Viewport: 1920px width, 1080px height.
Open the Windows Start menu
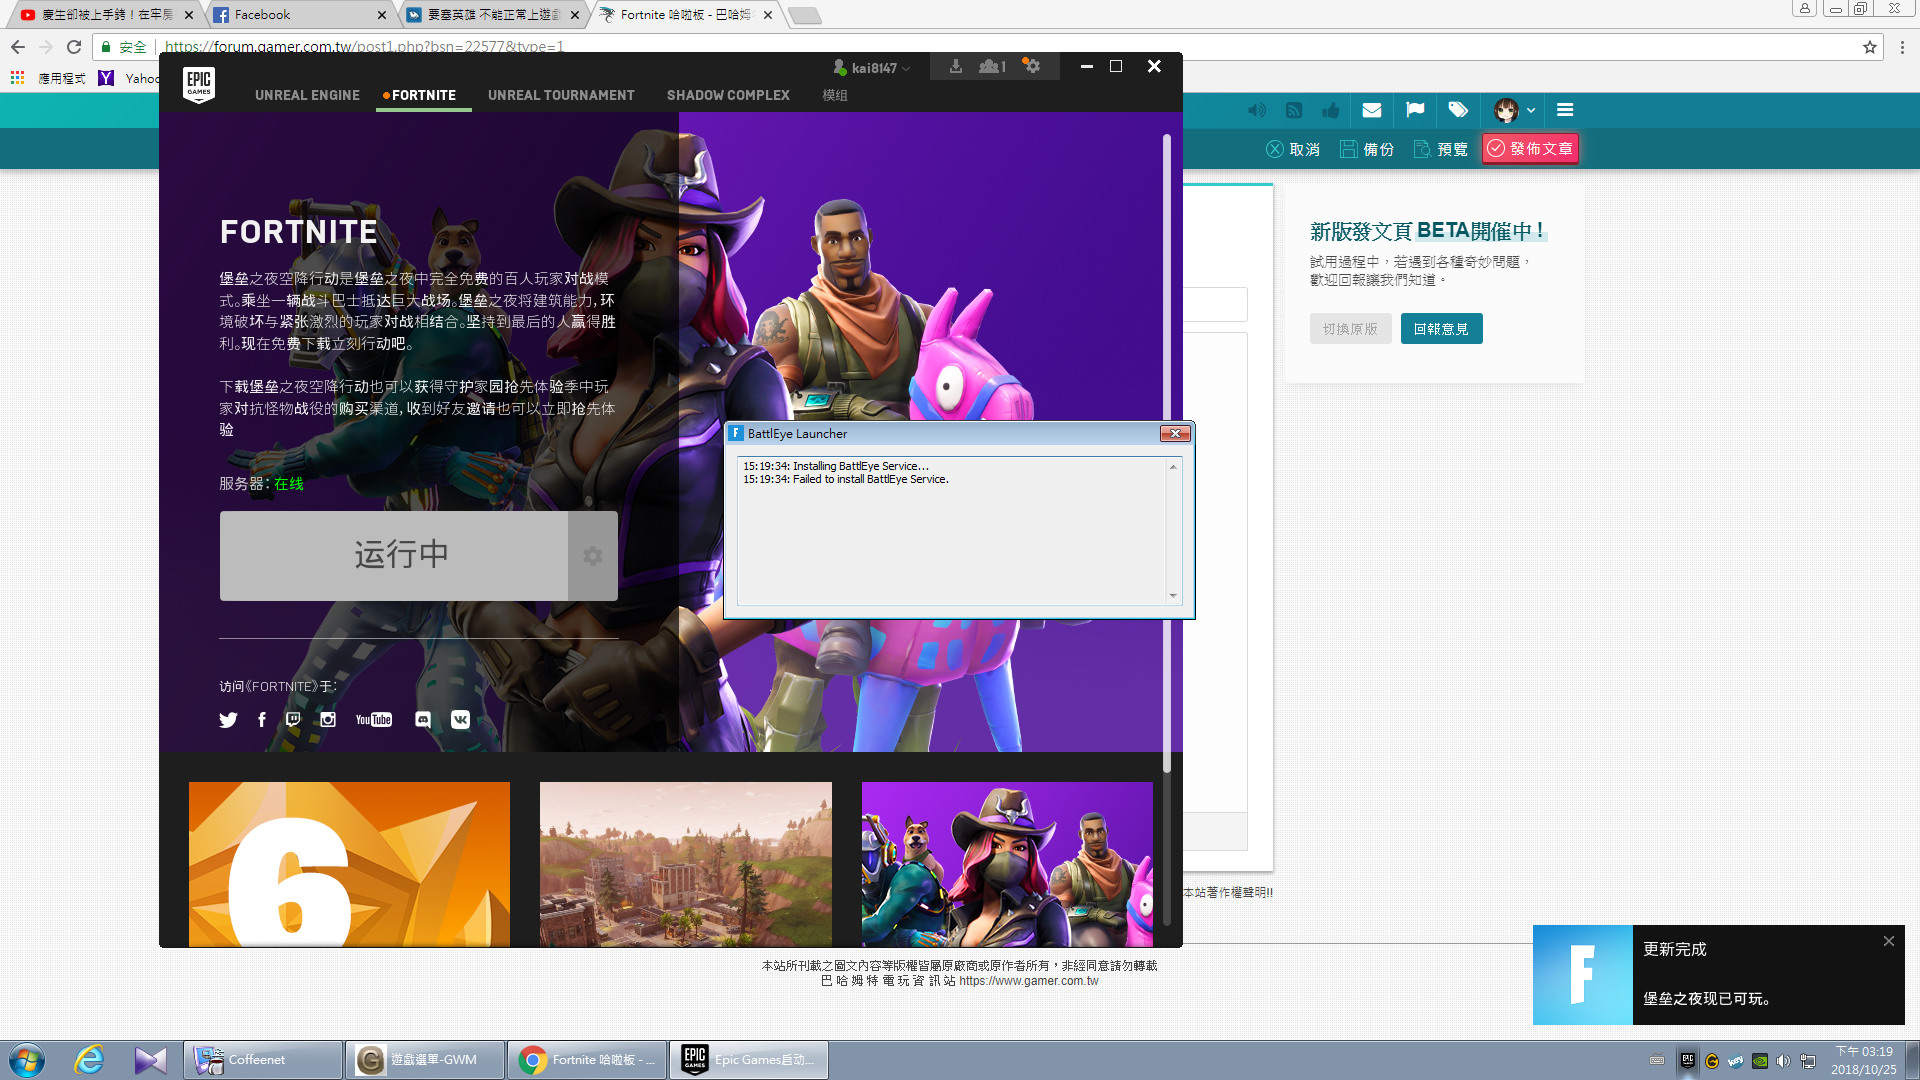pyautogui.click(x=27, y=1060)
